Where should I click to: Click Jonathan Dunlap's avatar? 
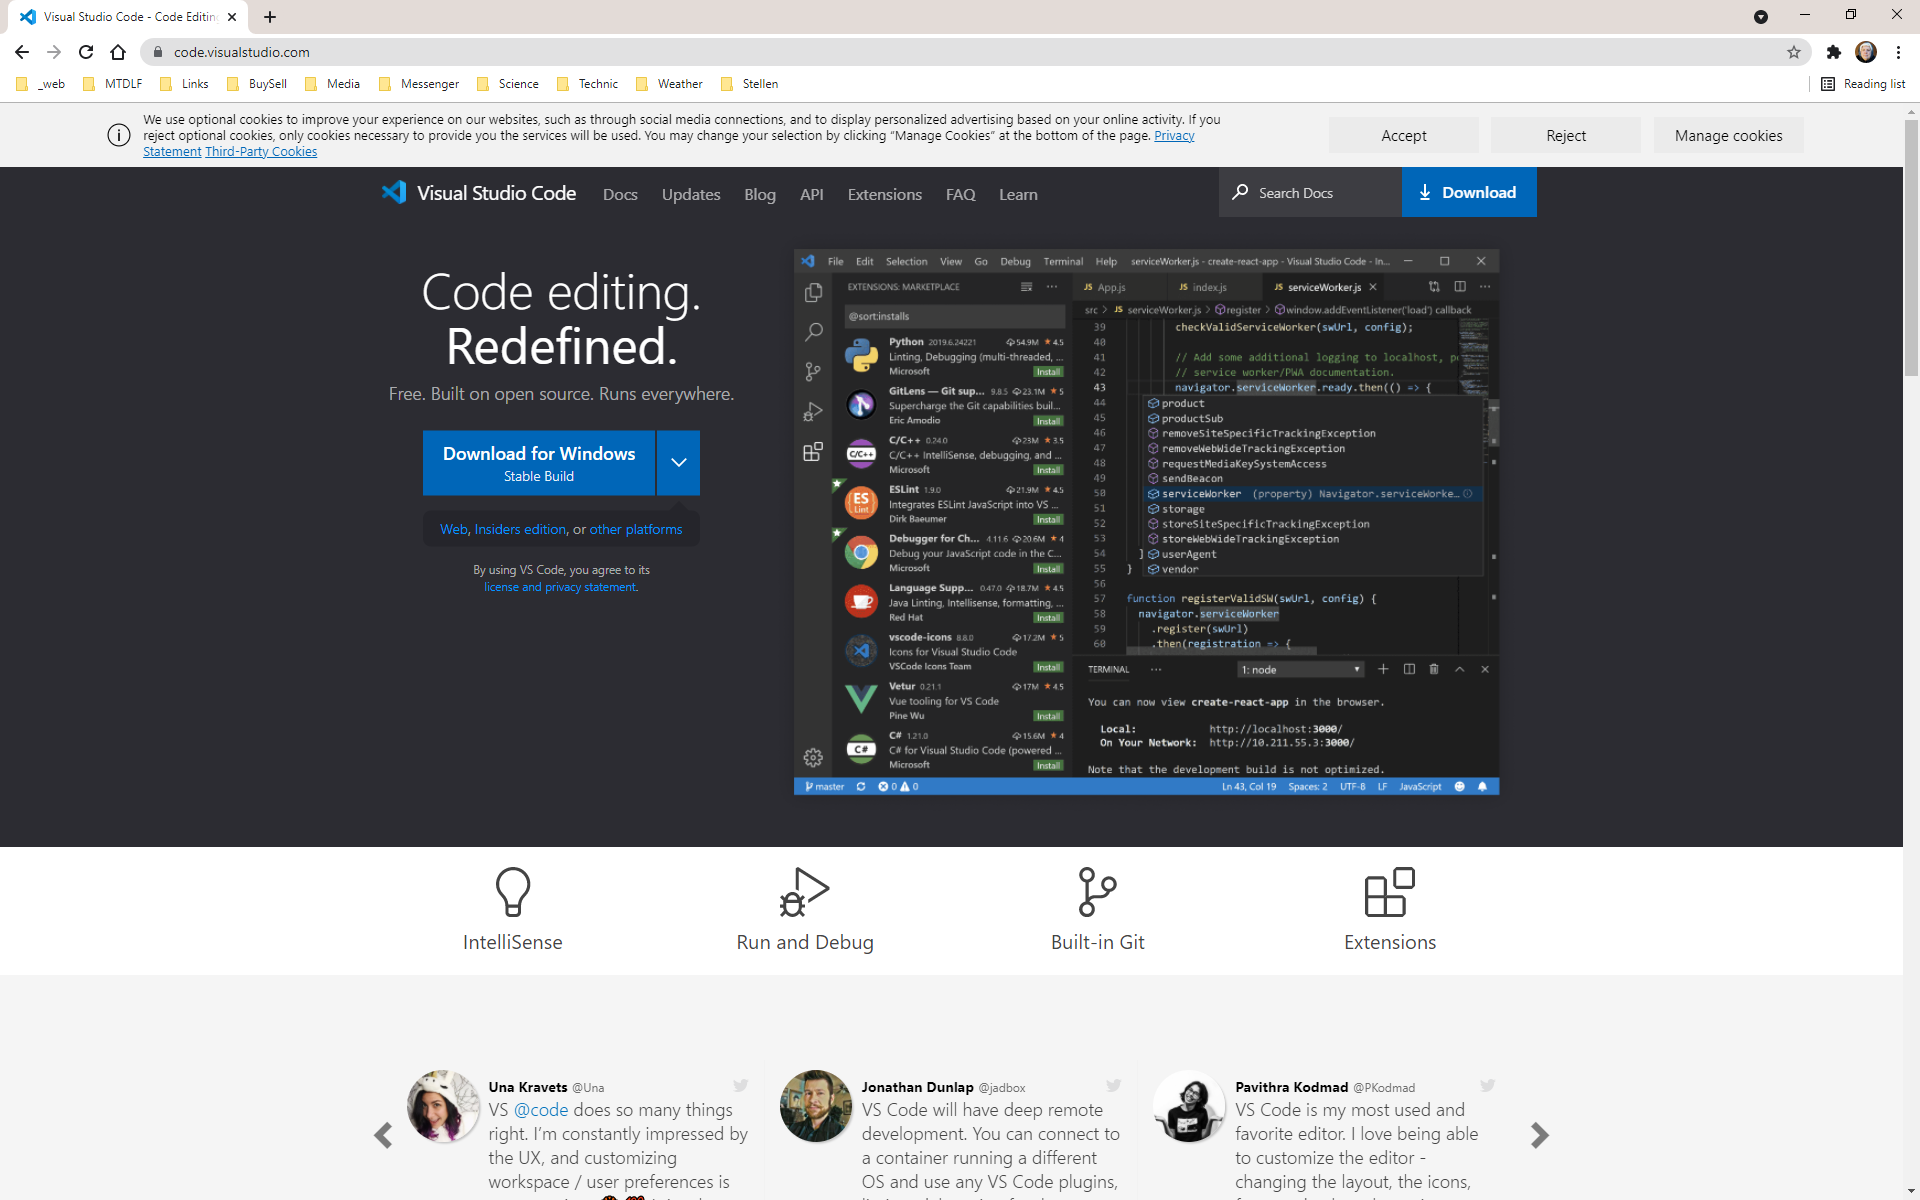[816, 1106]
